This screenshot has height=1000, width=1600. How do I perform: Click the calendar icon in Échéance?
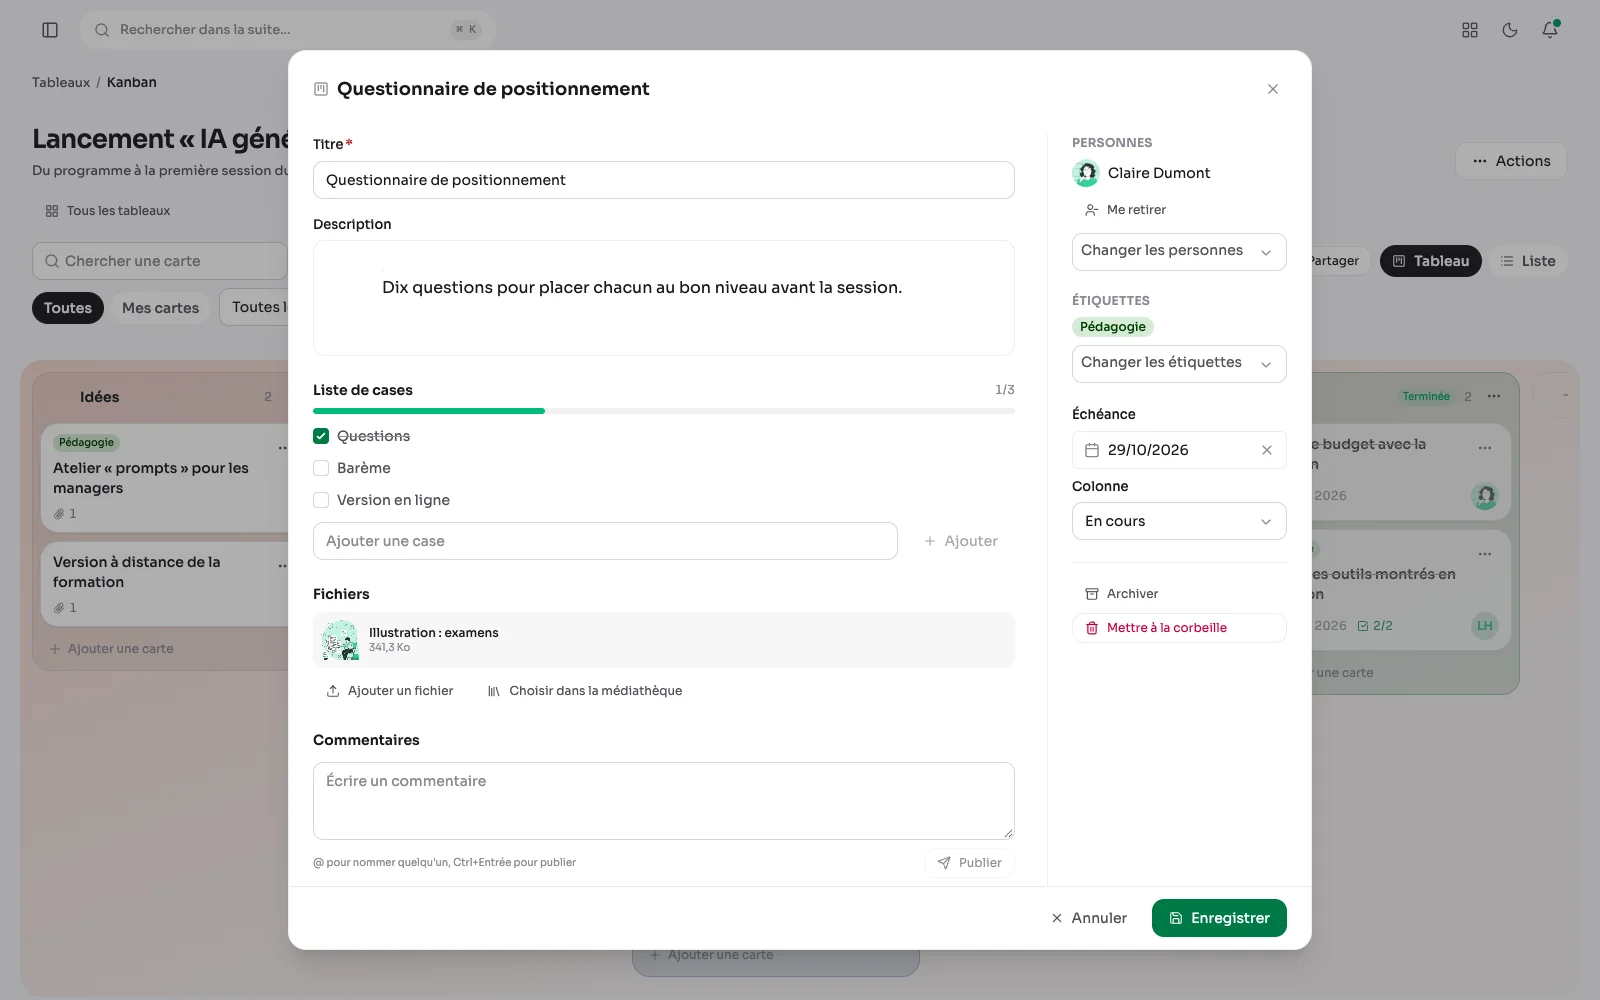pos(1092,450)
